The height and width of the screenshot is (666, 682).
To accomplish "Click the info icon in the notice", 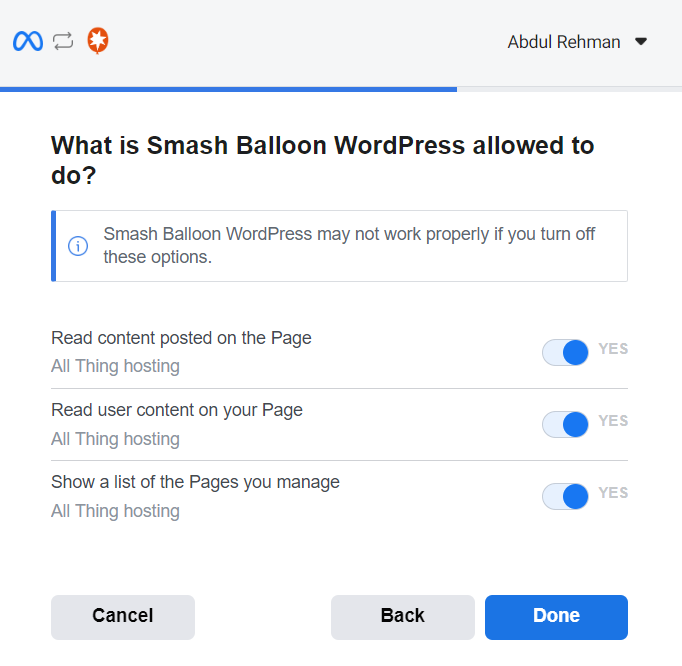I will [x=77, y=246].
